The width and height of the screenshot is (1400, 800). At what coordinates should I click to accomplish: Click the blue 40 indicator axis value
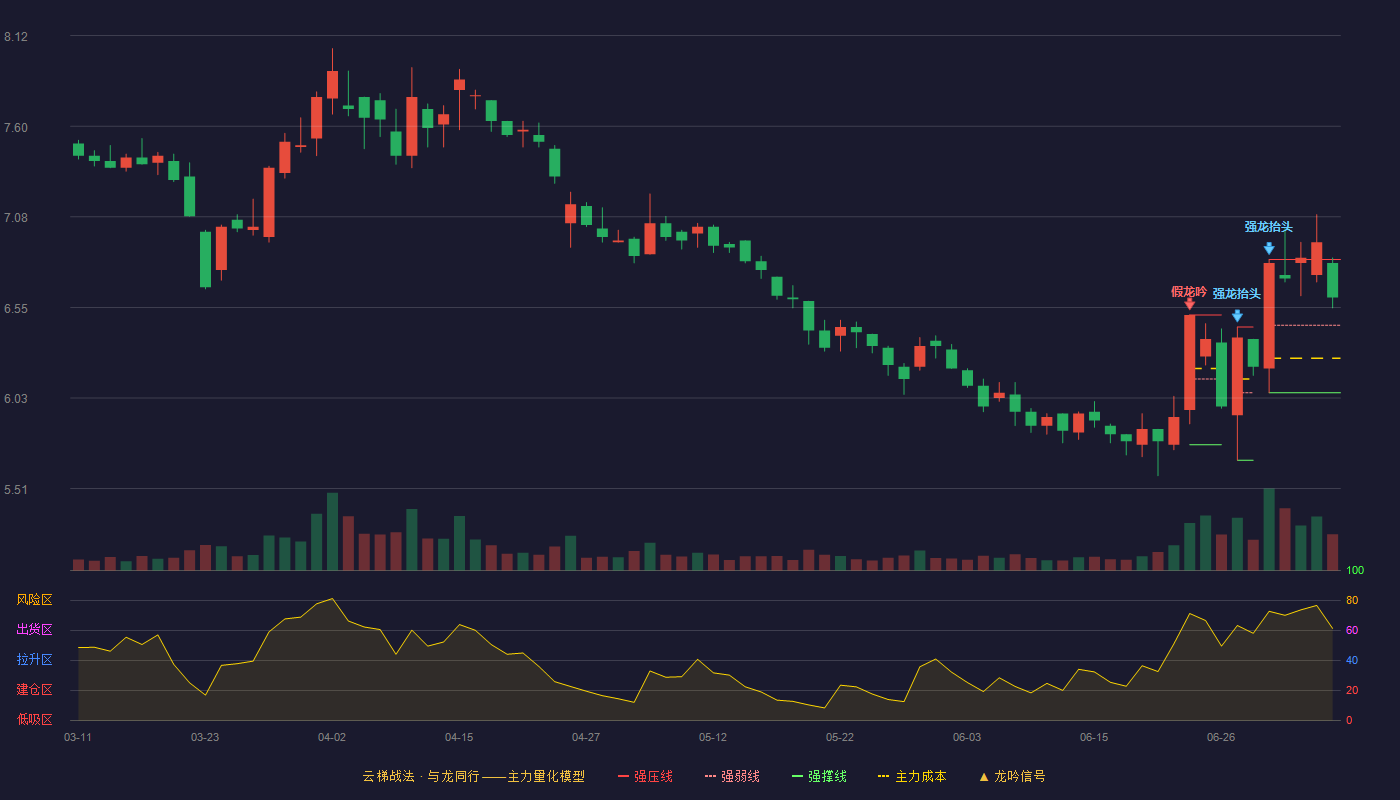1352,660
